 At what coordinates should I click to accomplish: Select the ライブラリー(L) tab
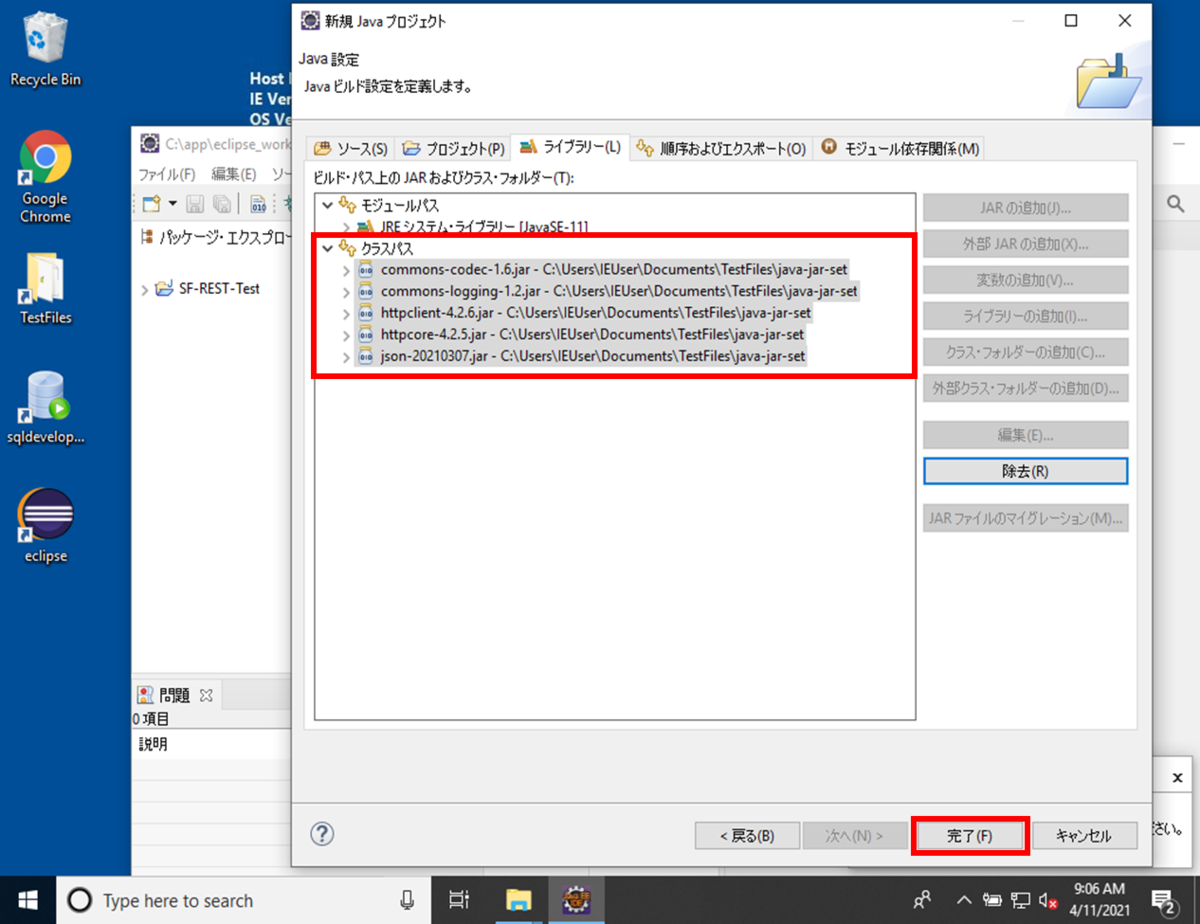click(570, 147)
